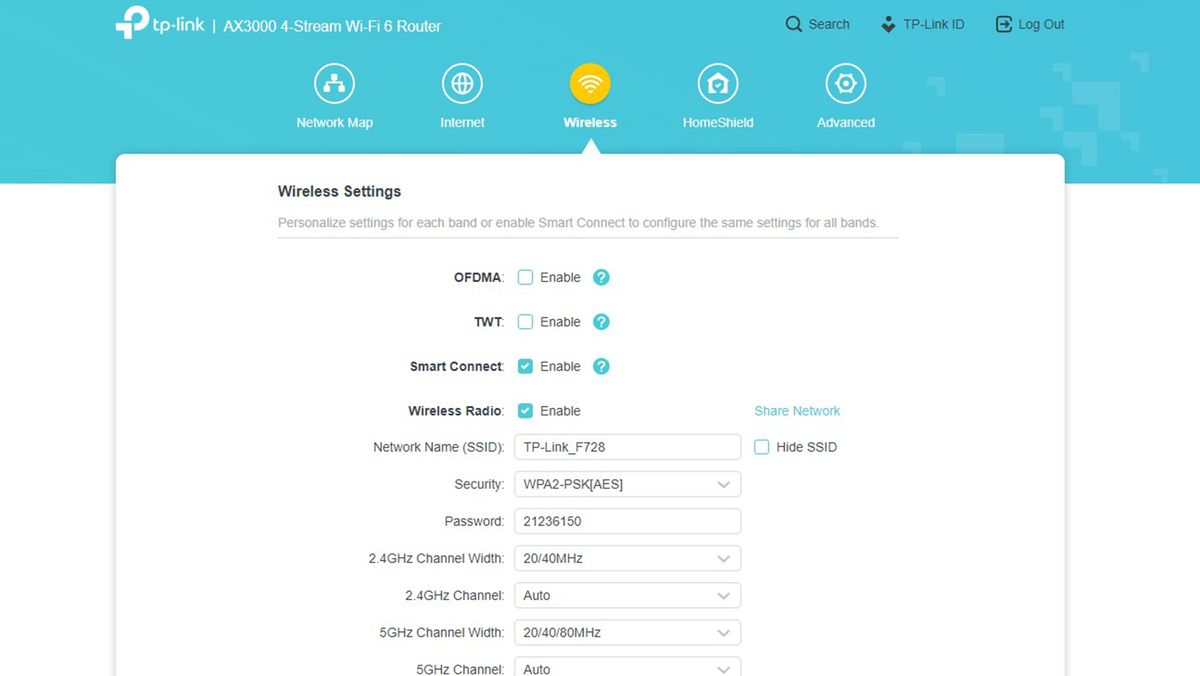Open the 5GHz Channel dropdown

tap(627, 667)
